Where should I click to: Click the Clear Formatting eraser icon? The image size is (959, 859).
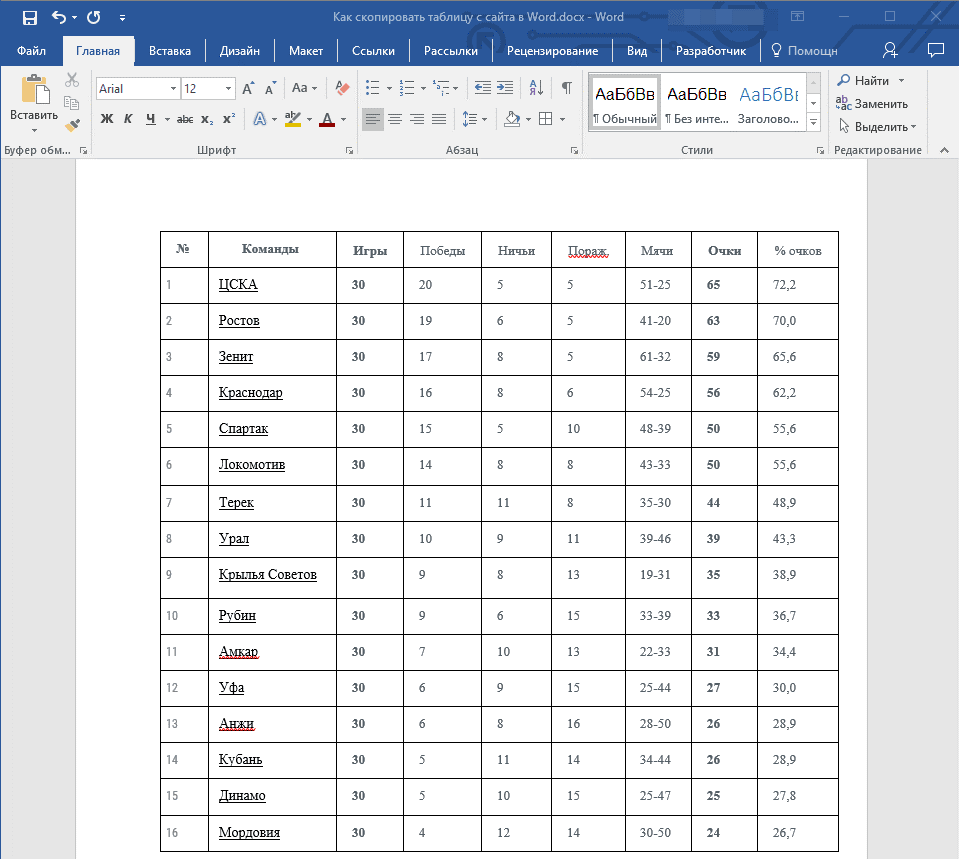pos(343,88)
